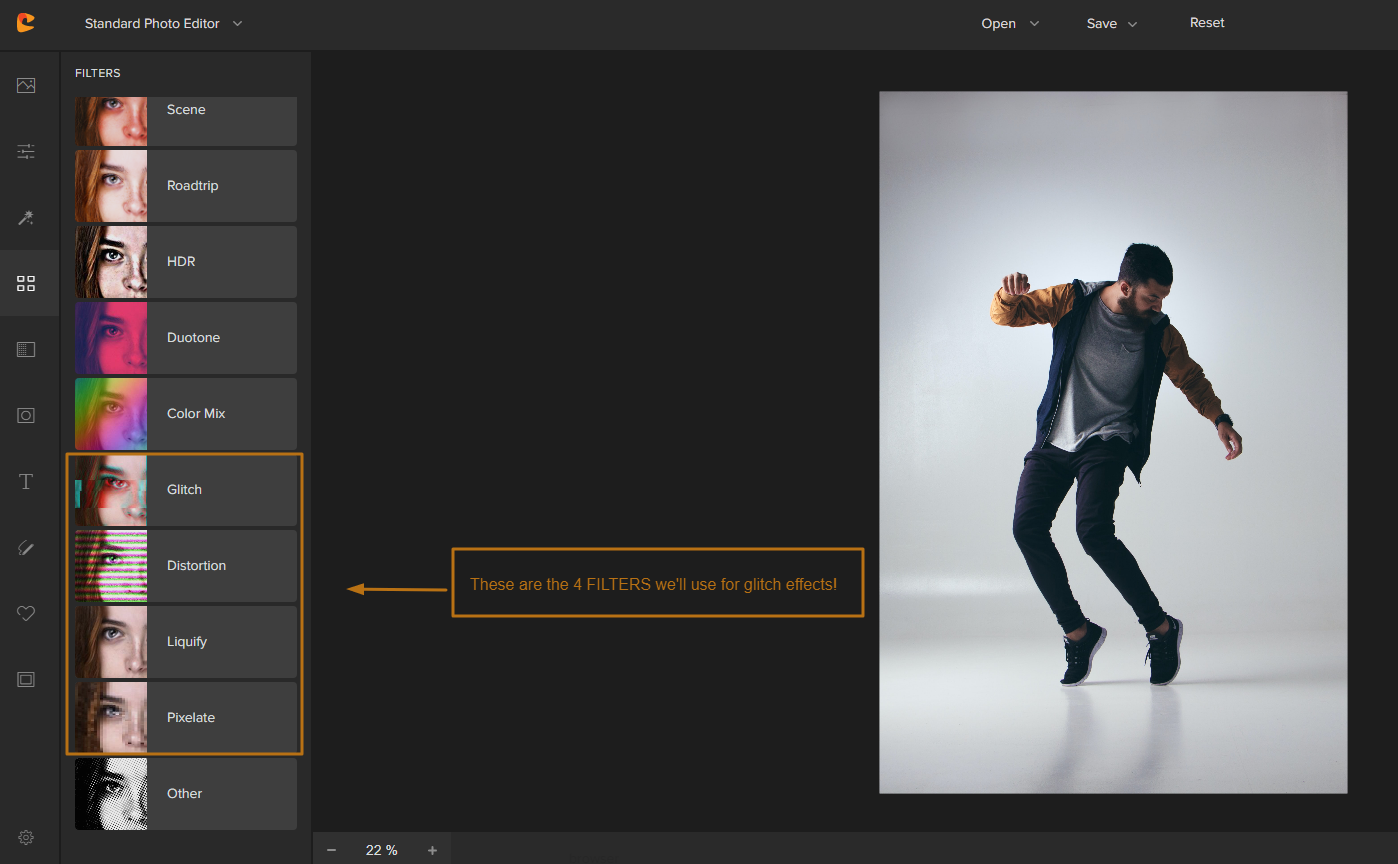
Task: Click the Colorcinch logo icon
Action: click(x=26, y=23)
